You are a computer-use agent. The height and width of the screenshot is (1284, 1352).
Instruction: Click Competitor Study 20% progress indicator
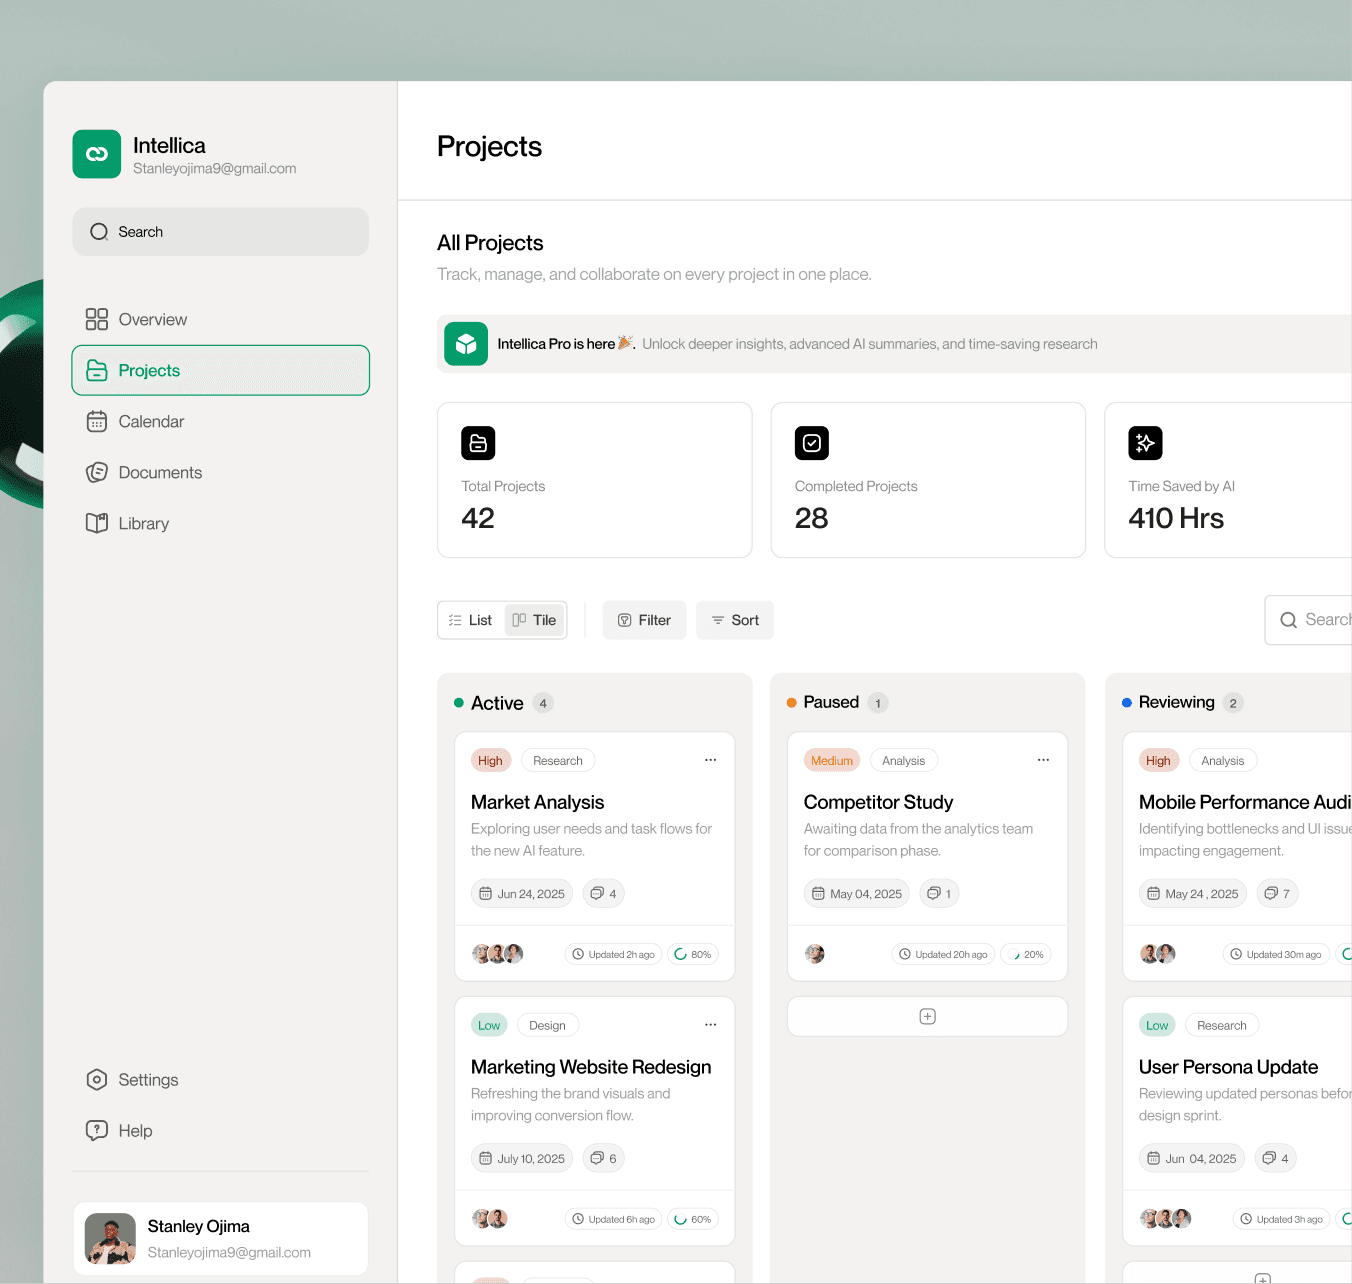pyautogui.click(x=1026, y=954)
